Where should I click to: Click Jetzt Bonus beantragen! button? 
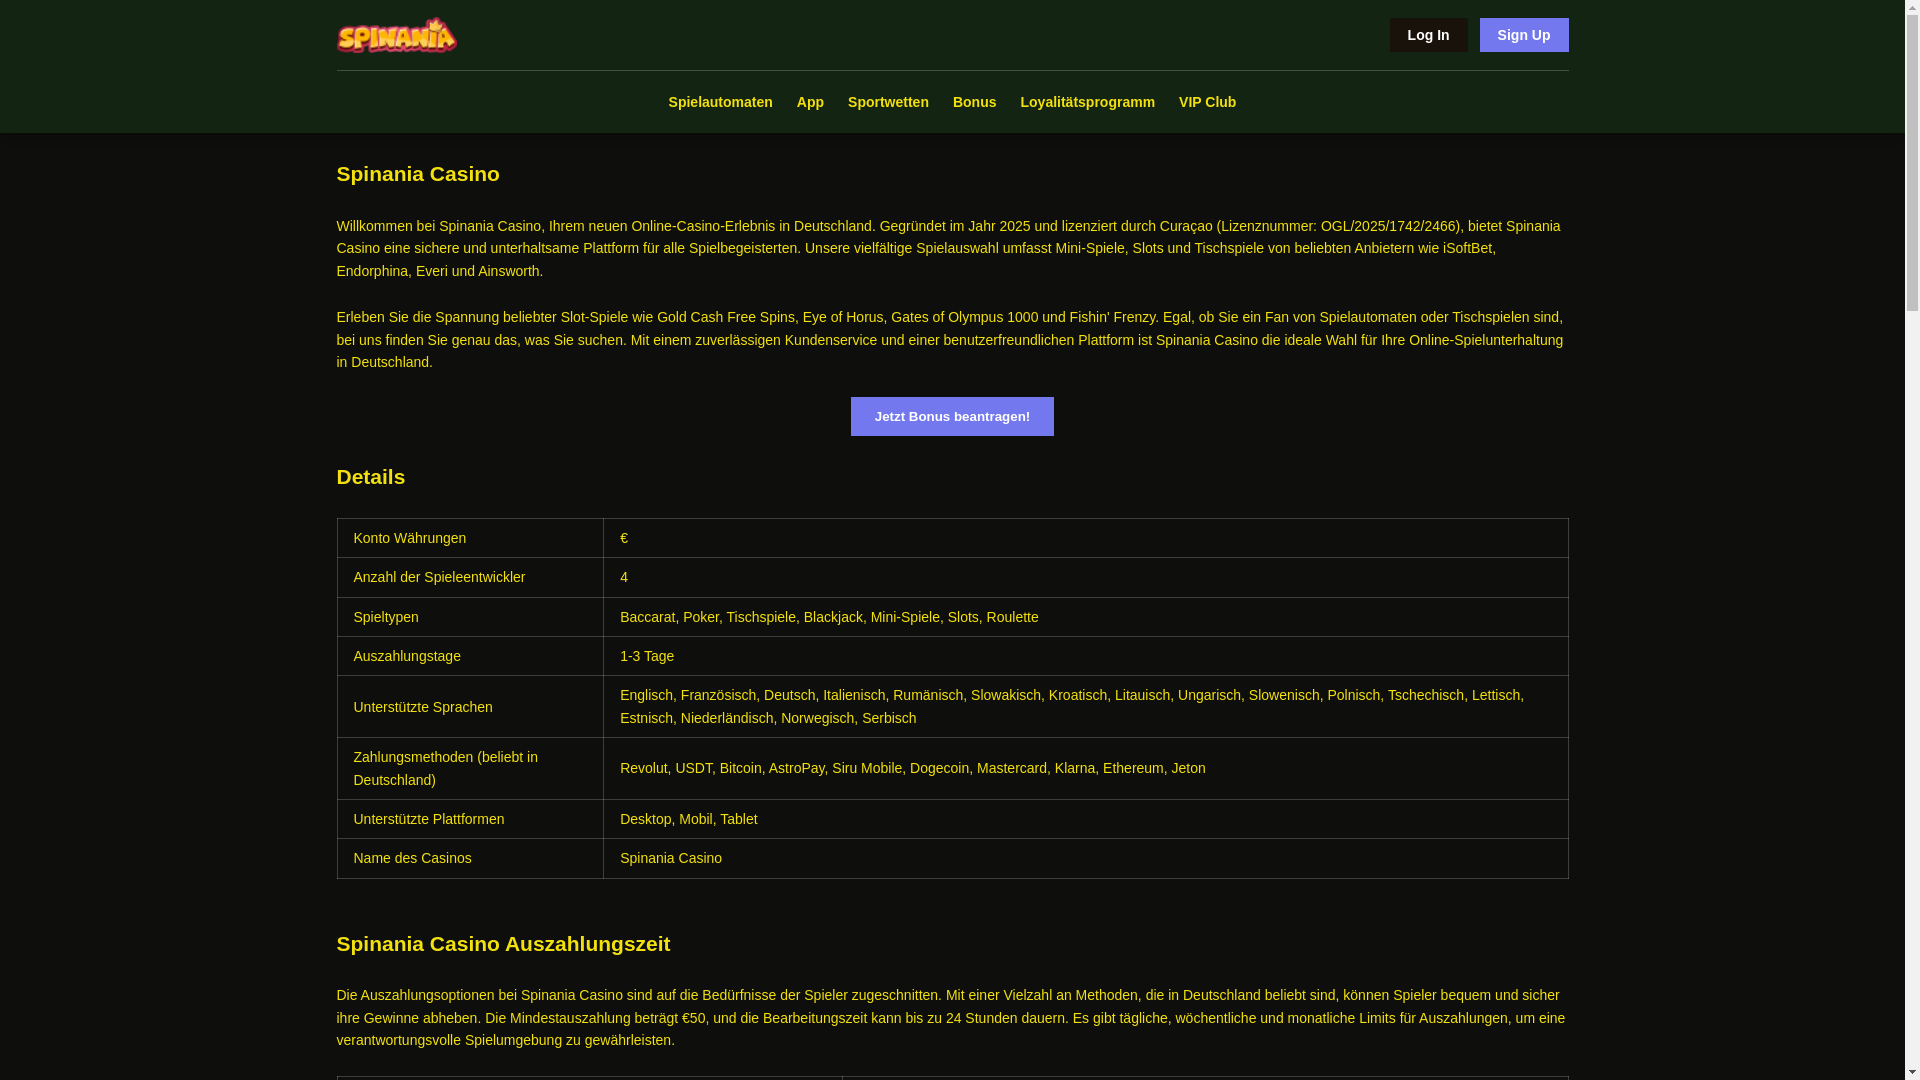952,416
